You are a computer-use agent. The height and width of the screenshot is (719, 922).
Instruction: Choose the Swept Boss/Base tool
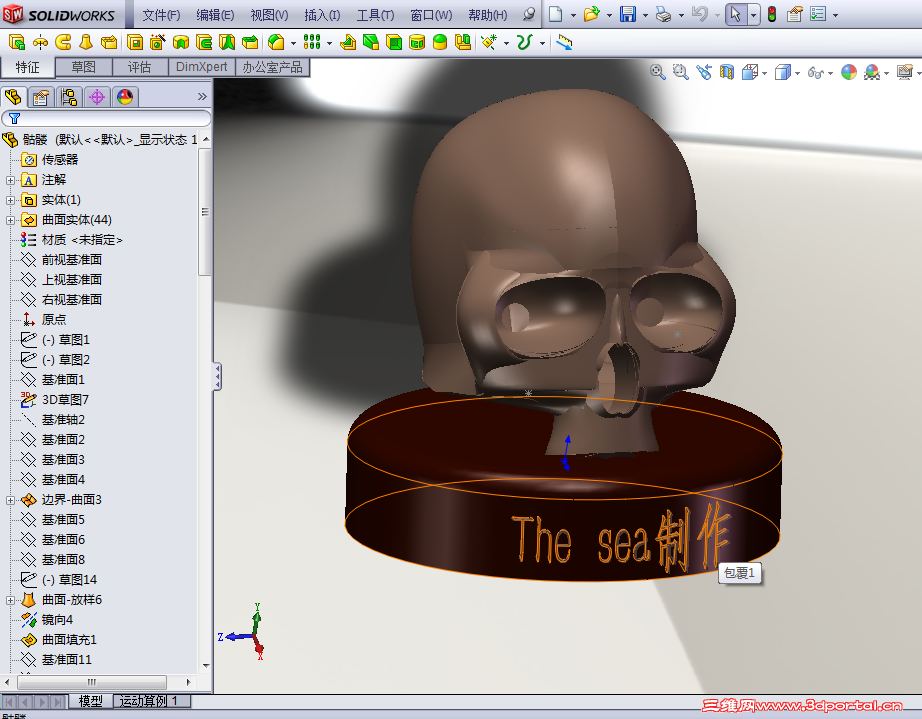click(63, 42)
